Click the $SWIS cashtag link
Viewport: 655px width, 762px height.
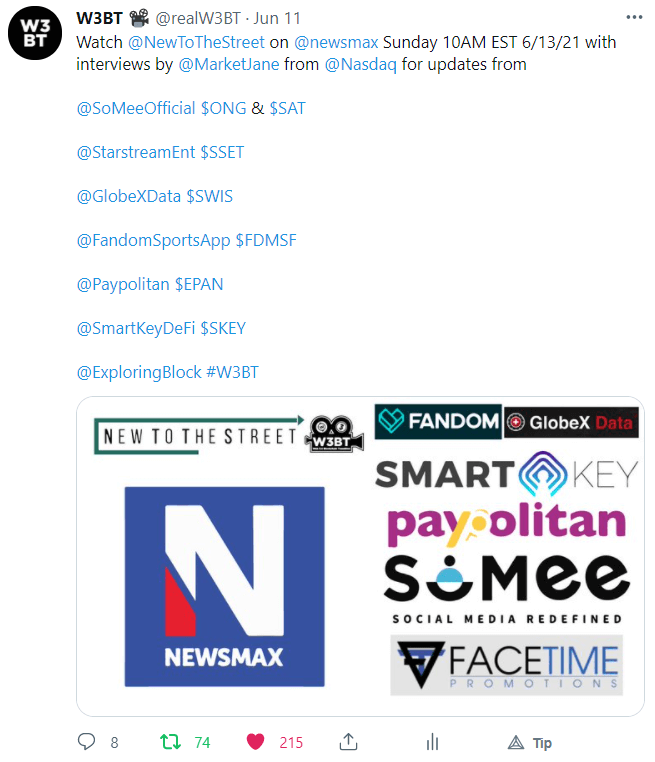pos(209,196)
